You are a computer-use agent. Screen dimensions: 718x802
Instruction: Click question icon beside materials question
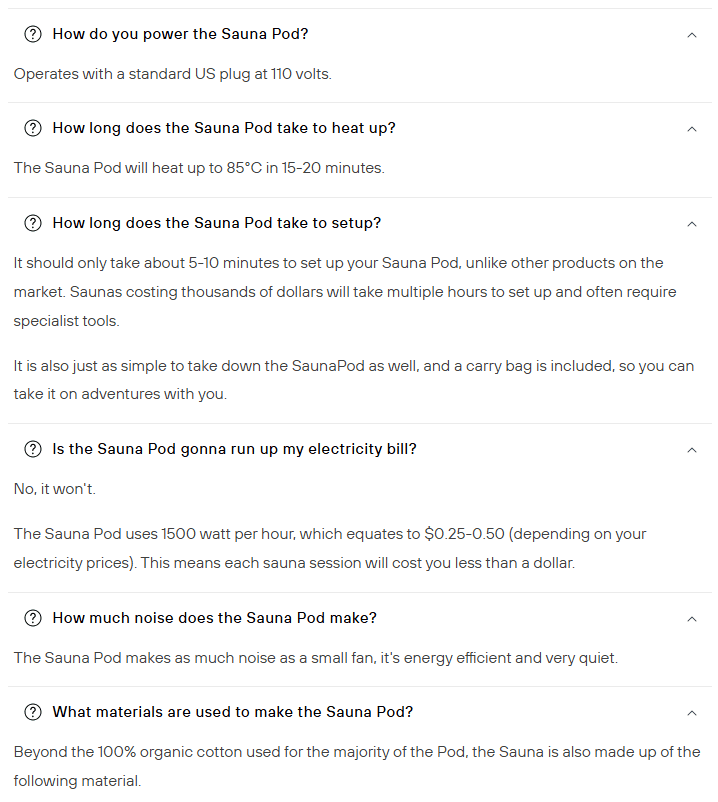click(33, 712)
